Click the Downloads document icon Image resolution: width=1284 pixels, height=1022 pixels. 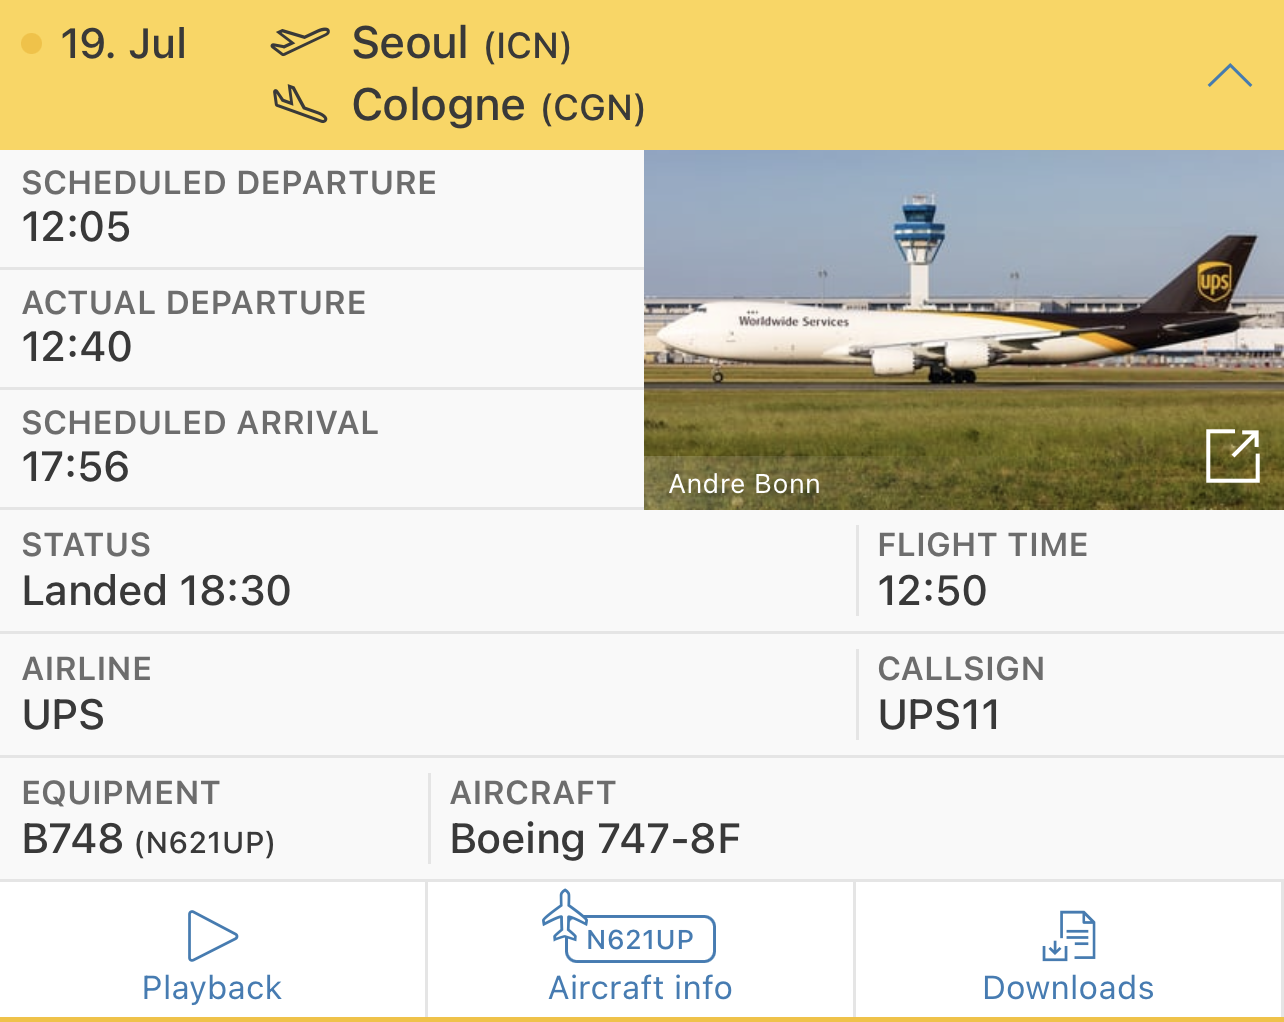[x=1069, y=936]
